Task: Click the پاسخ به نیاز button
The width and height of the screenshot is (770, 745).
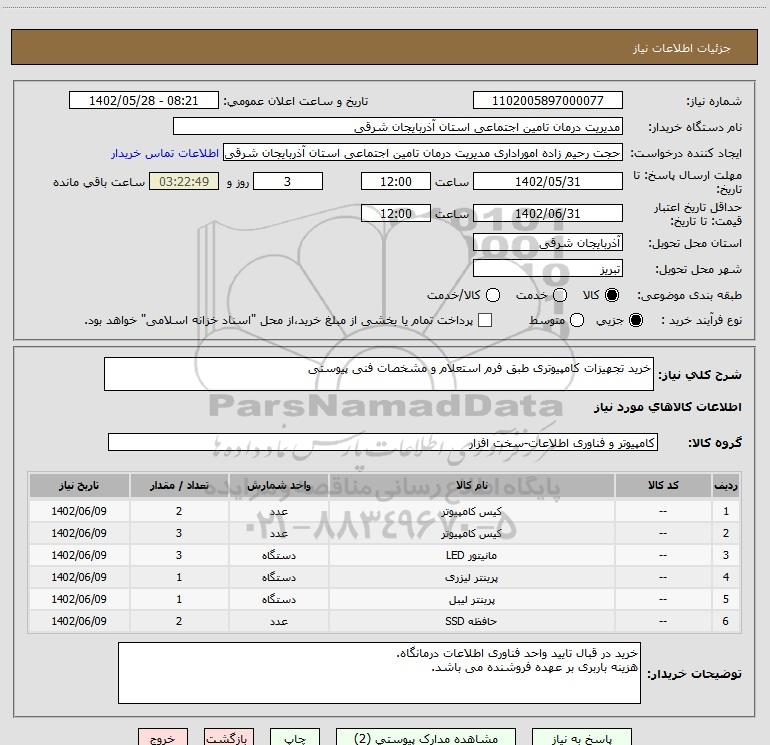Action: 581,738
